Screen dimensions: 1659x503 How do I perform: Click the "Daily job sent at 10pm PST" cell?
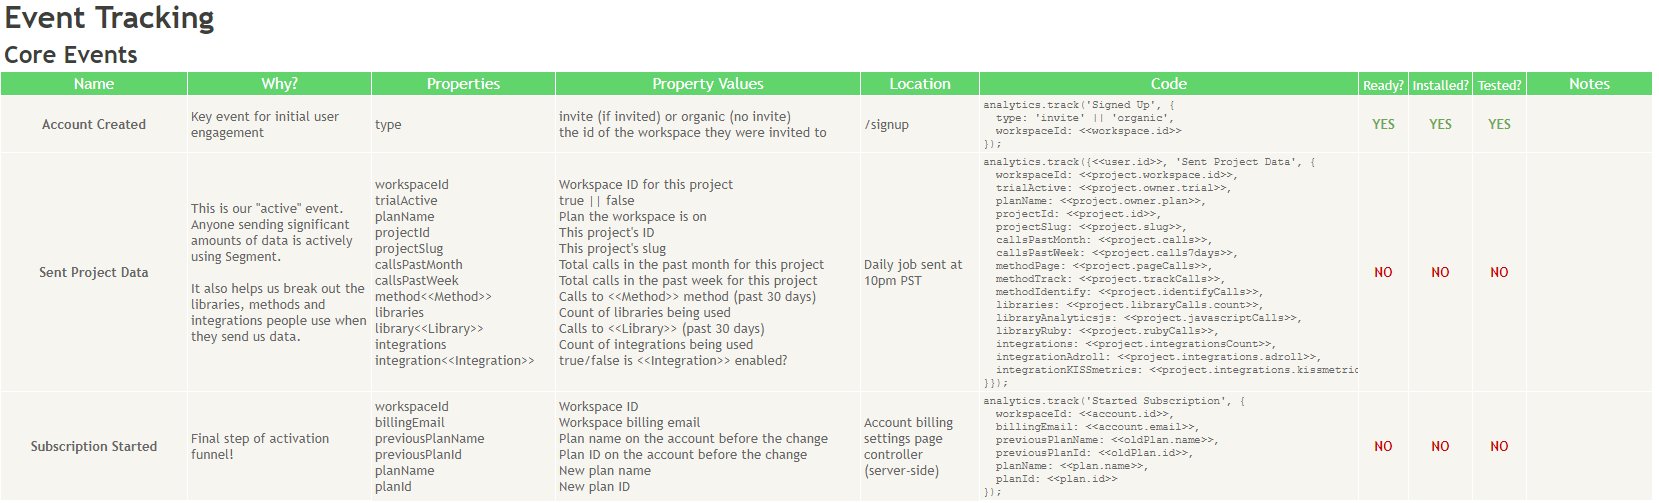[x=913, y=273]
